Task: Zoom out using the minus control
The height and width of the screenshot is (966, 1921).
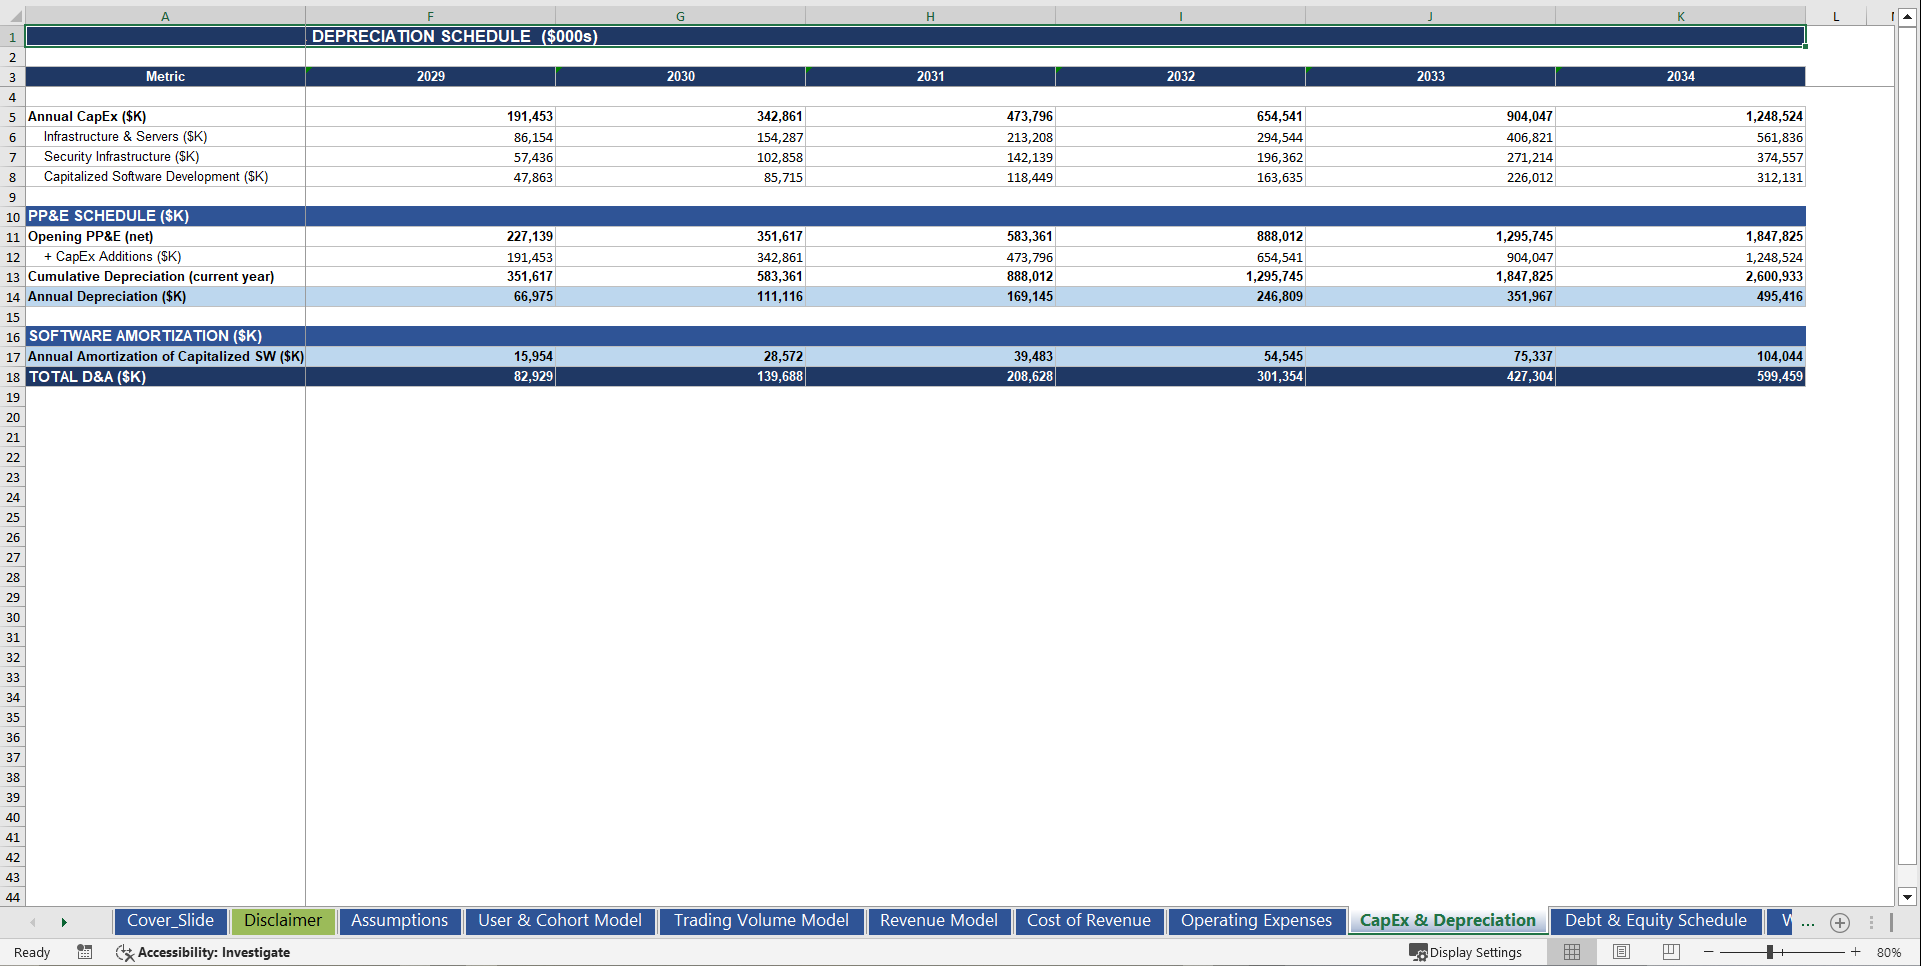Action: pos(1710,952)
